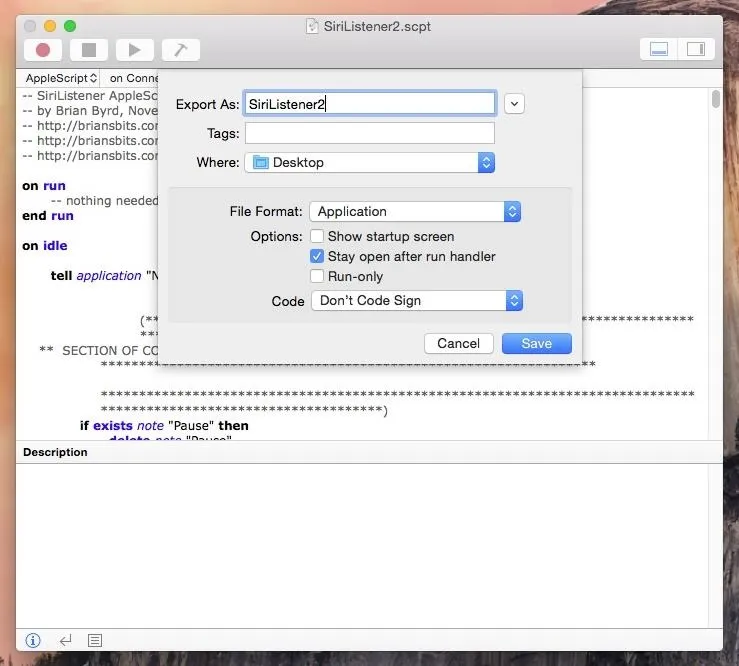Click the 'on run' line in script
The image size is (739, 666).
44,186
